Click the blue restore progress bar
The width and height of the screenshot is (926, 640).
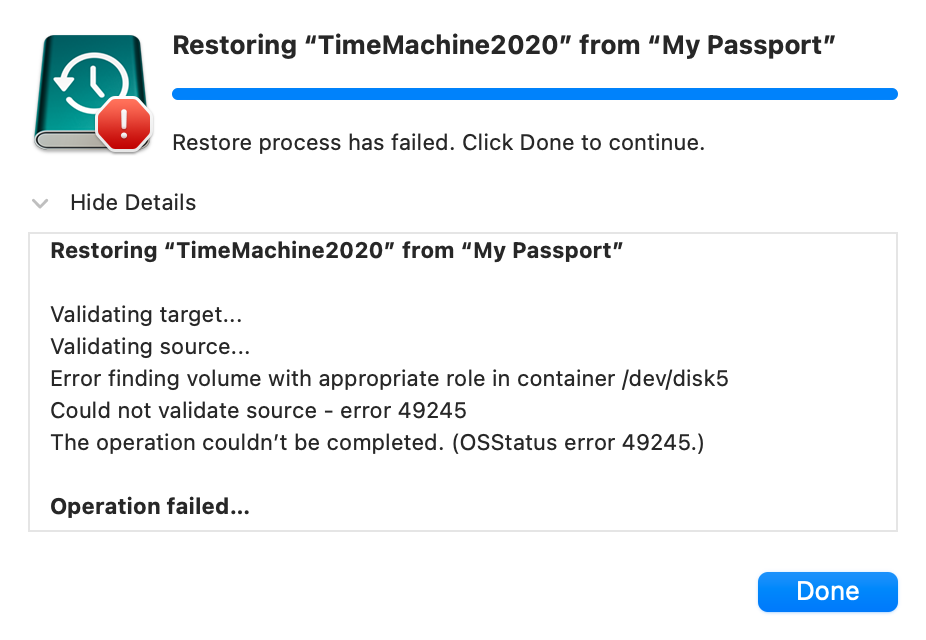coord(534,94)
